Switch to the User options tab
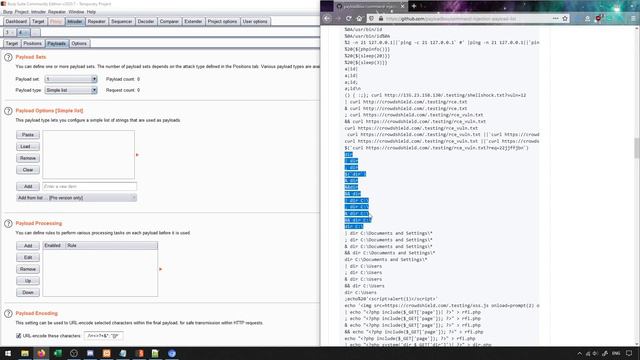 pos(255,22)
